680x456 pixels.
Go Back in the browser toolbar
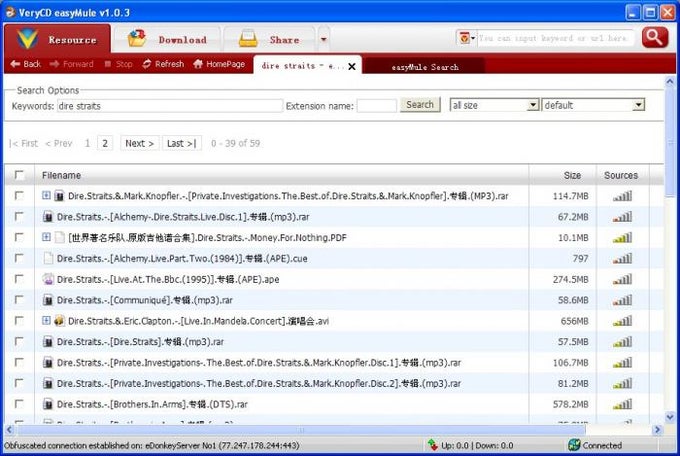pos(26,64)
